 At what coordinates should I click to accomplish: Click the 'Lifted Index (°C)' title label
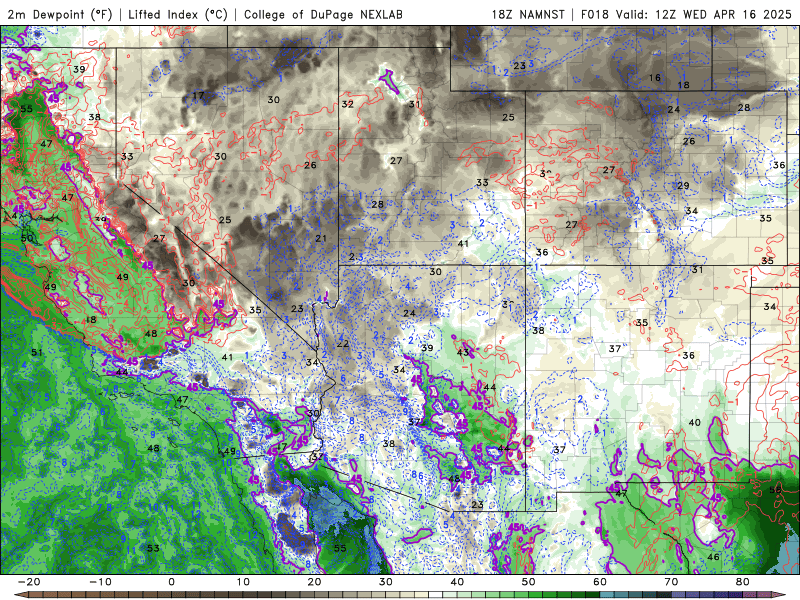178,14
